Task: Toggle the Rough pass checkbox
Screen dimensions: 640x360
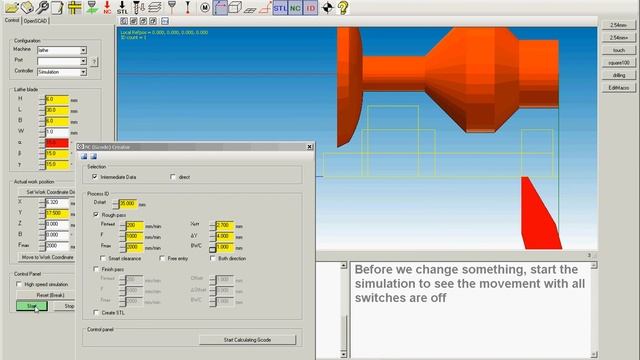Action: [96, 215]
